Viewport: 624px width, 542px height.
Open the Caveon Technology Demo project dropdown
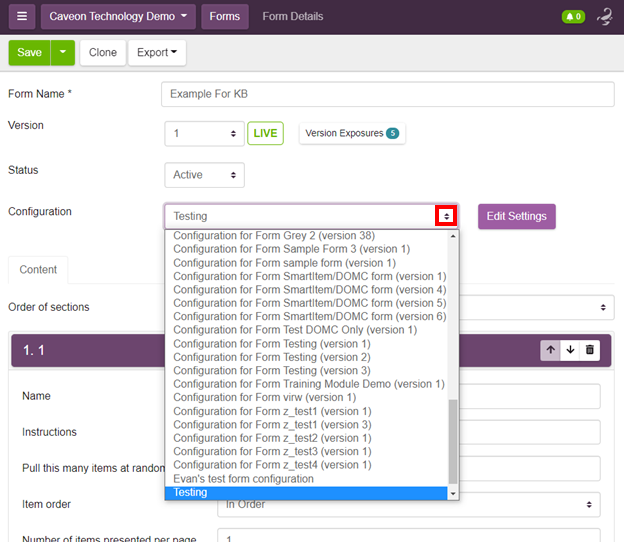118,16
